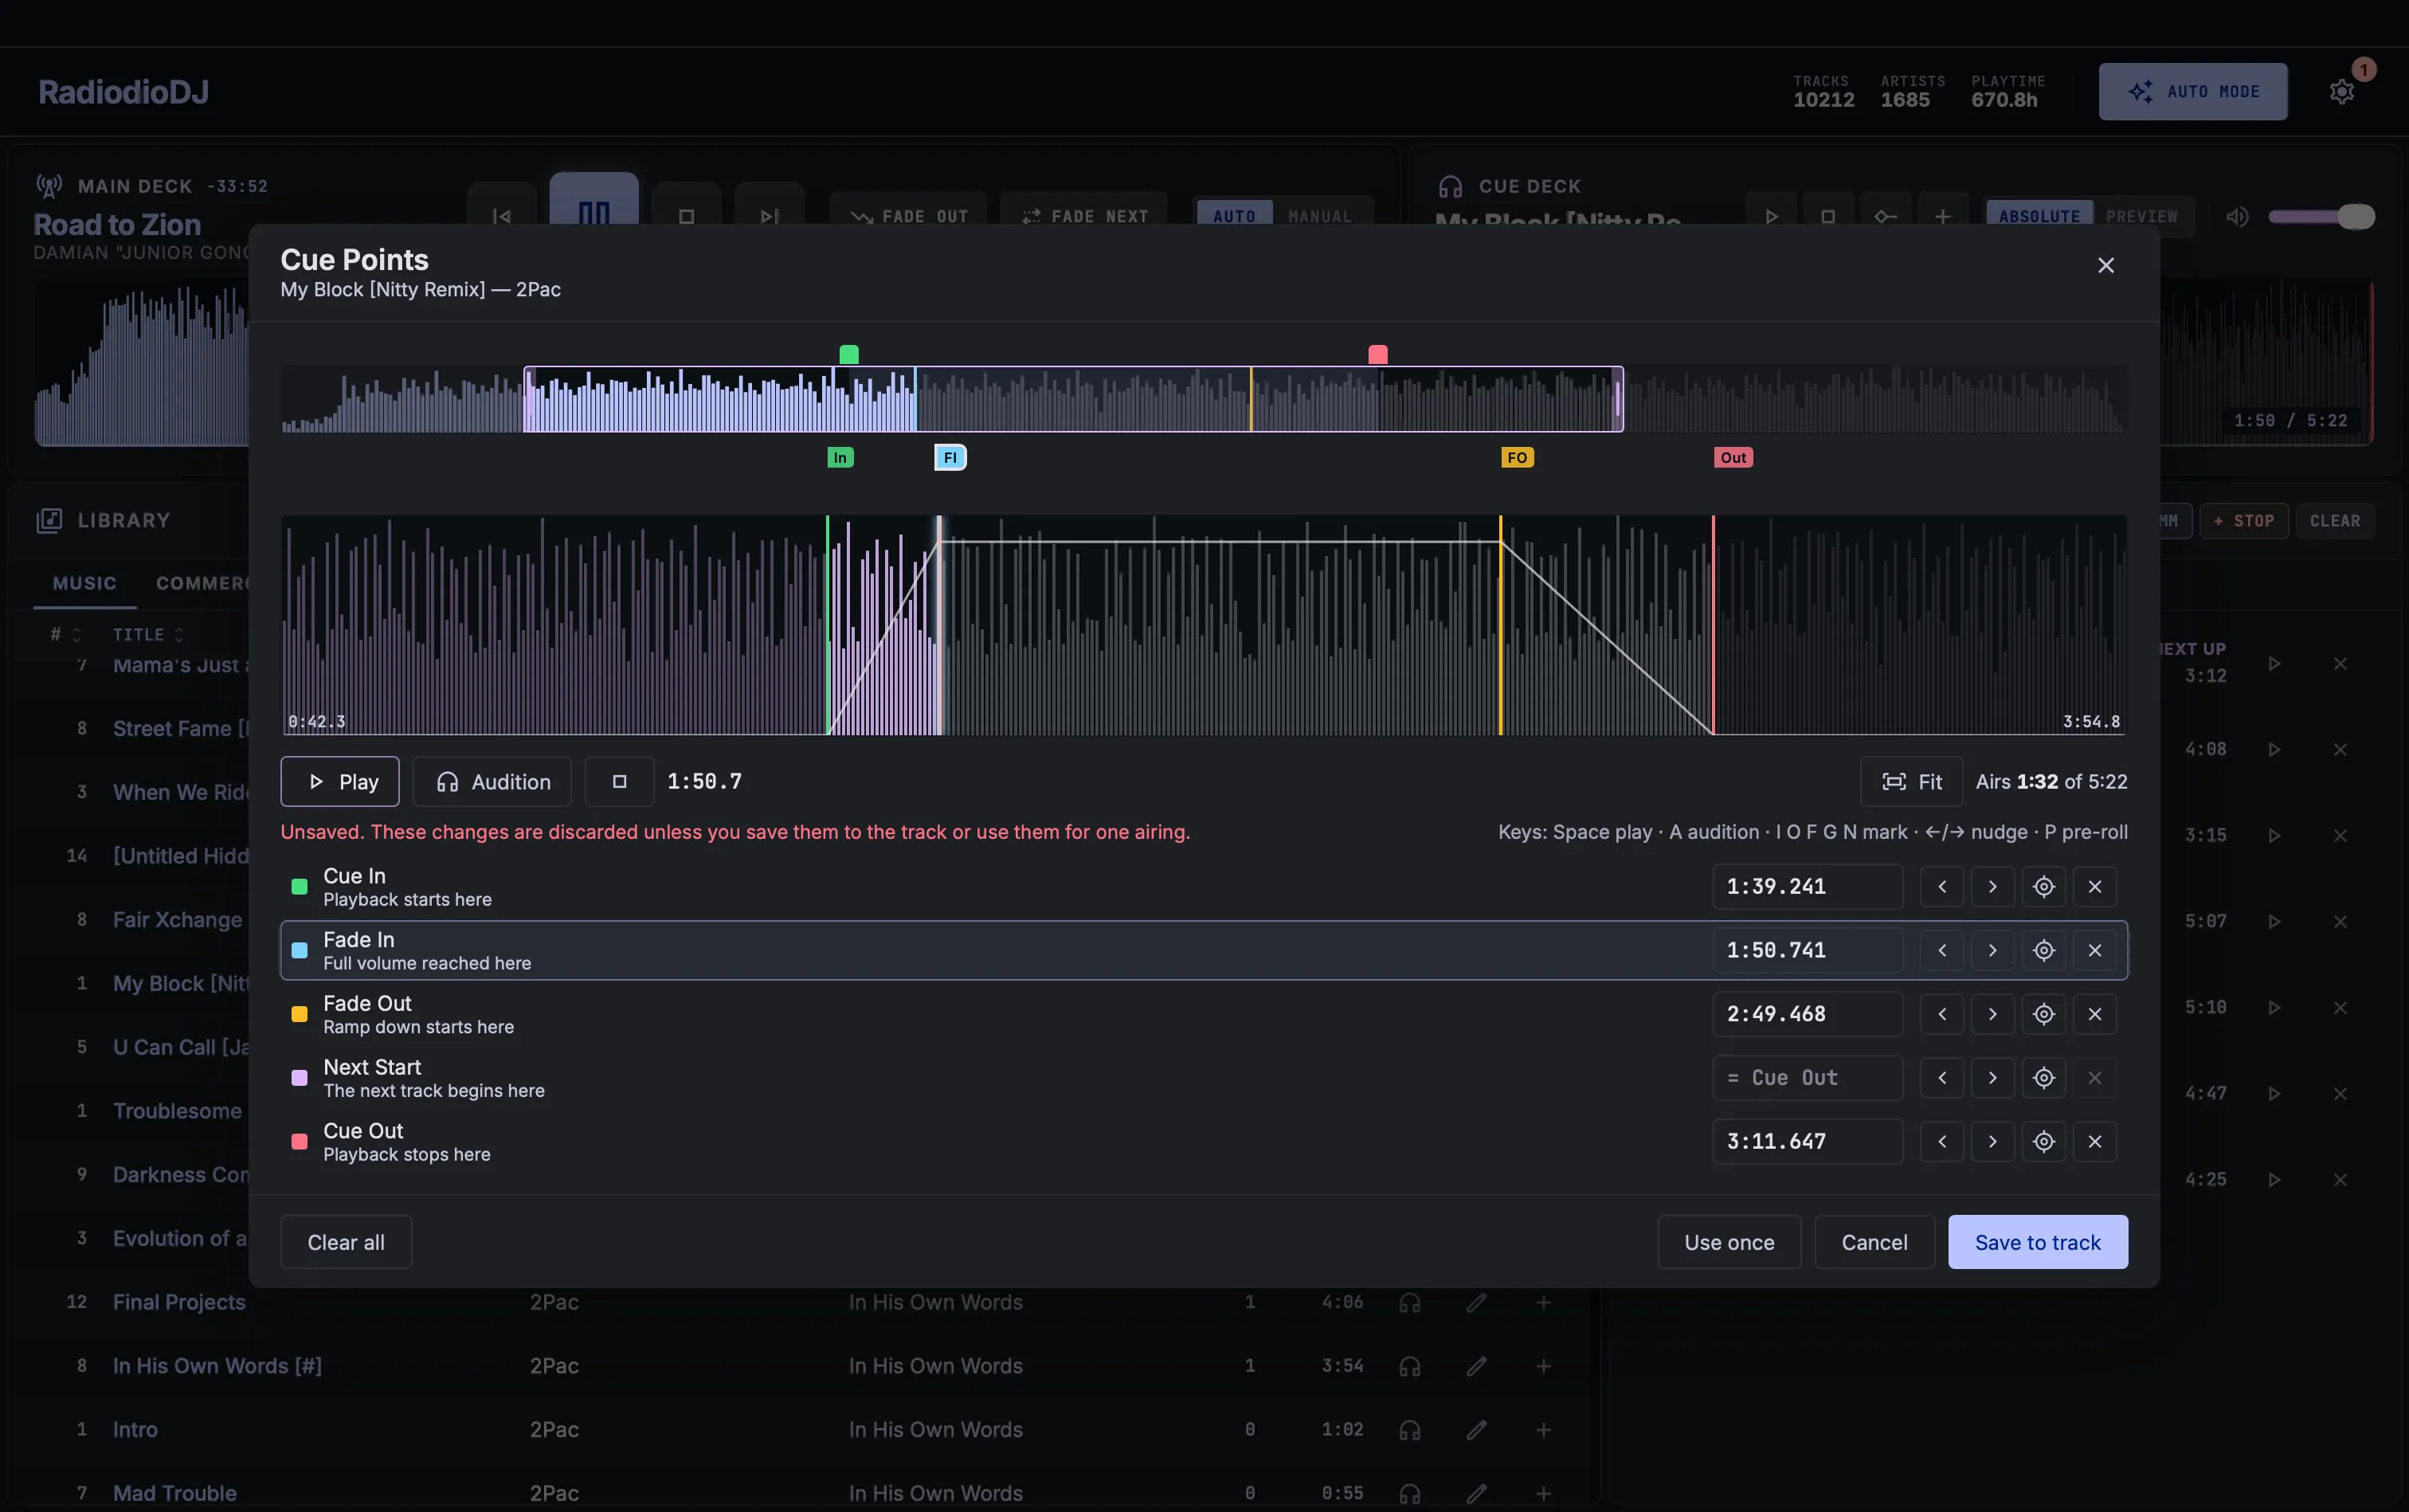Select the red Out marker label
The width and height of the screenshot is (2409, 1512).
(x=1733, y=457)
